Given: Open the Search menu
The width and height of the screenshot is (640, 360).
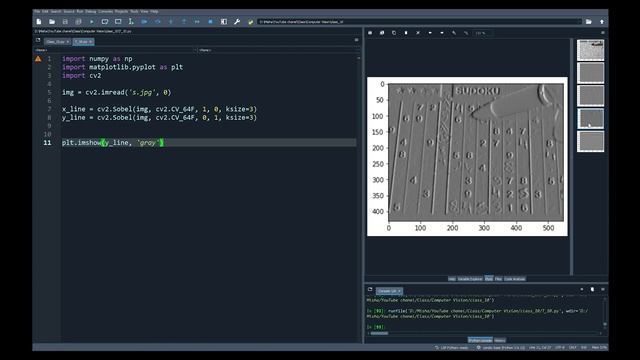Looking at the screenshot, I should (56, 11).
